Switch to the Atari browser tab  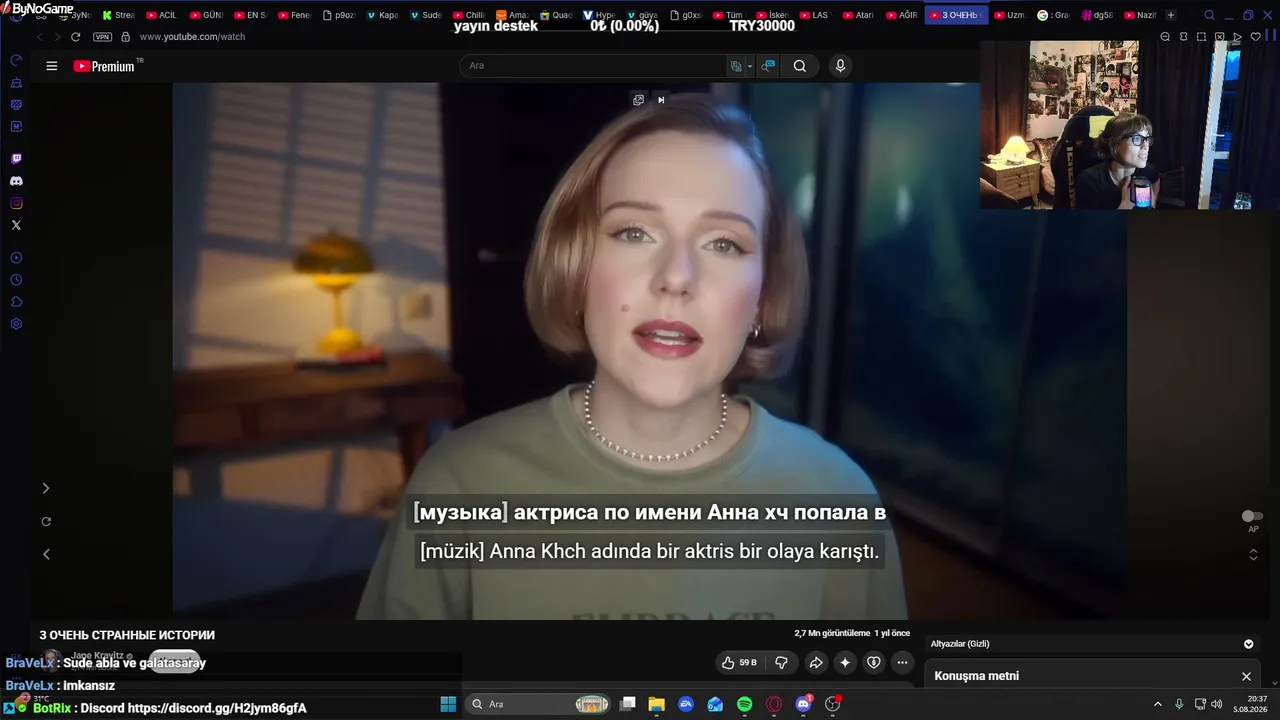coord(859,15)
